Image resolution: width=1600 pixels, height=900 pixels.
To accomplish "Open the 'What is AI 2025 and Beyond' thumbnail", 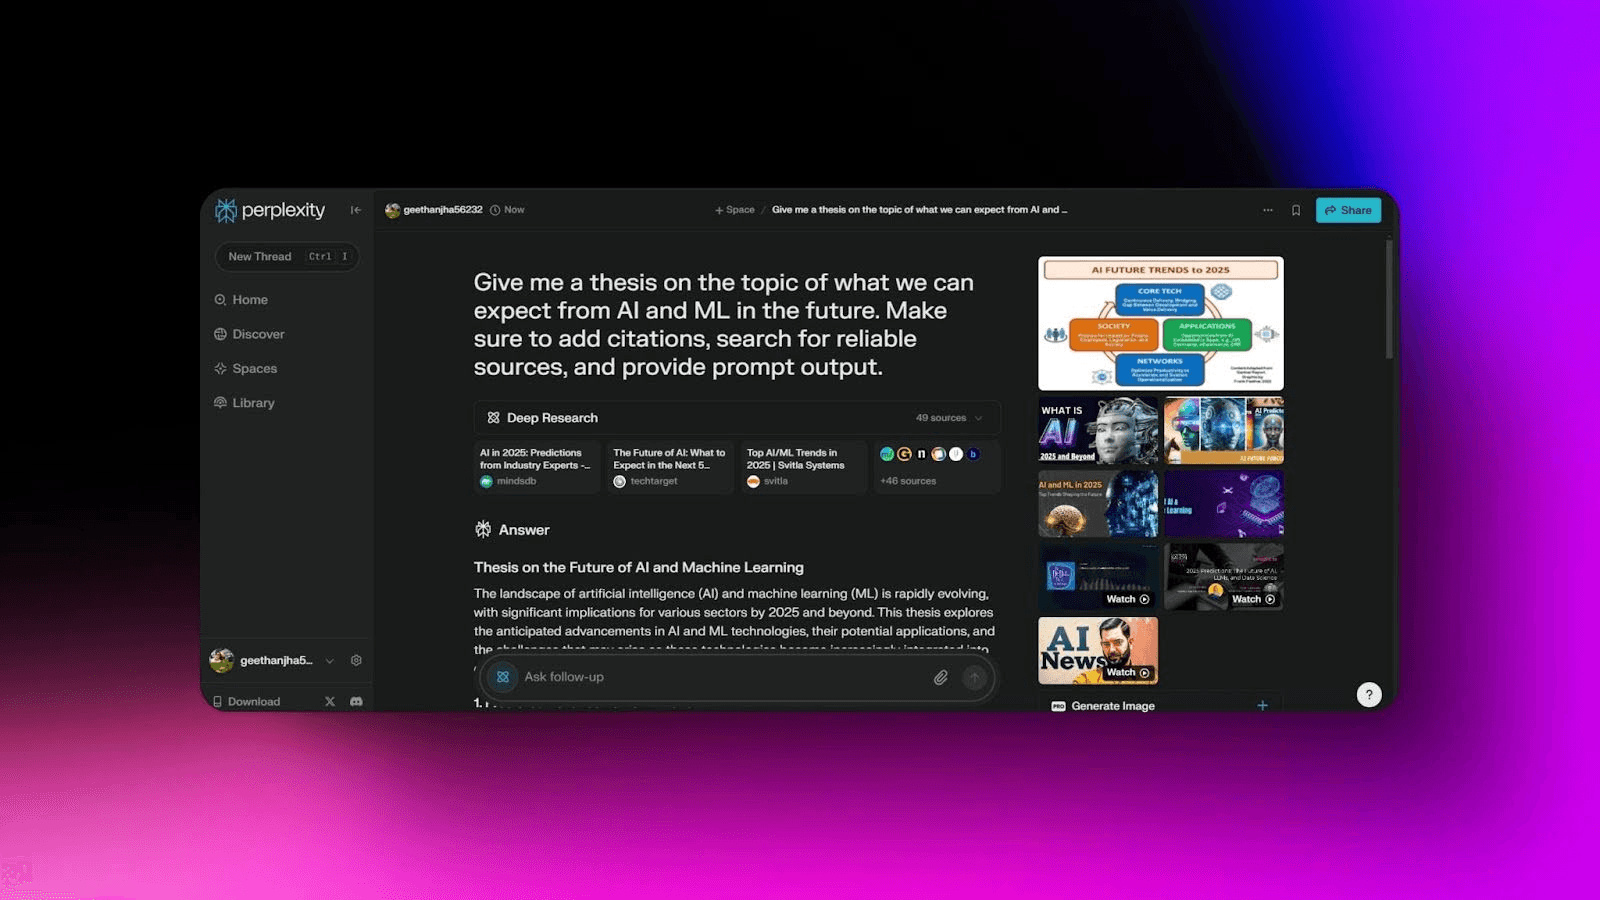I will tap(1098, 430).
